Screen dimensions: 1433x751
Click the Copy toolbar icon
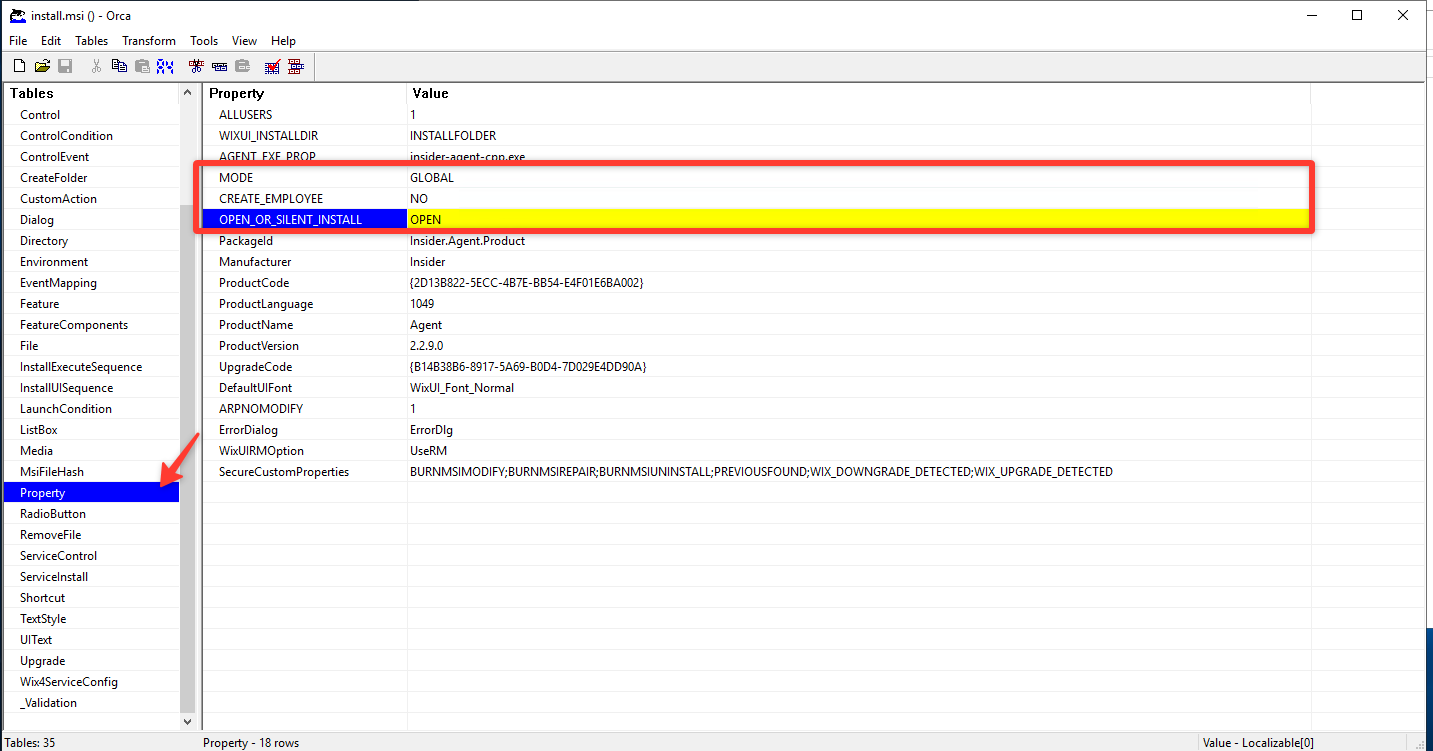point(119,66)
